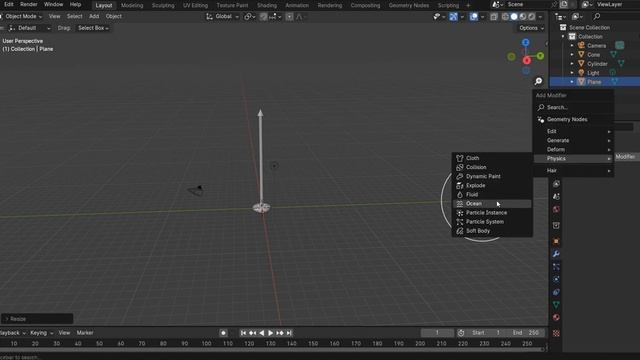
Task: Jump to the timeline start frame
Action: pyautogui.click(x=243, y=333)
